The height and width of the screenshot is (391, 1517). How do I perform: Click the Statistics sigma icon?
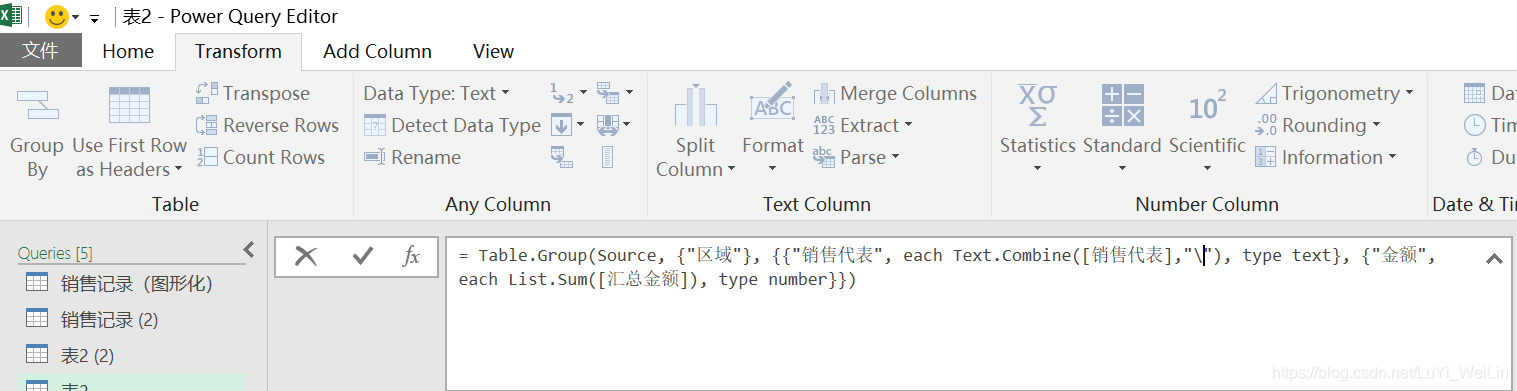(1037, 104)
